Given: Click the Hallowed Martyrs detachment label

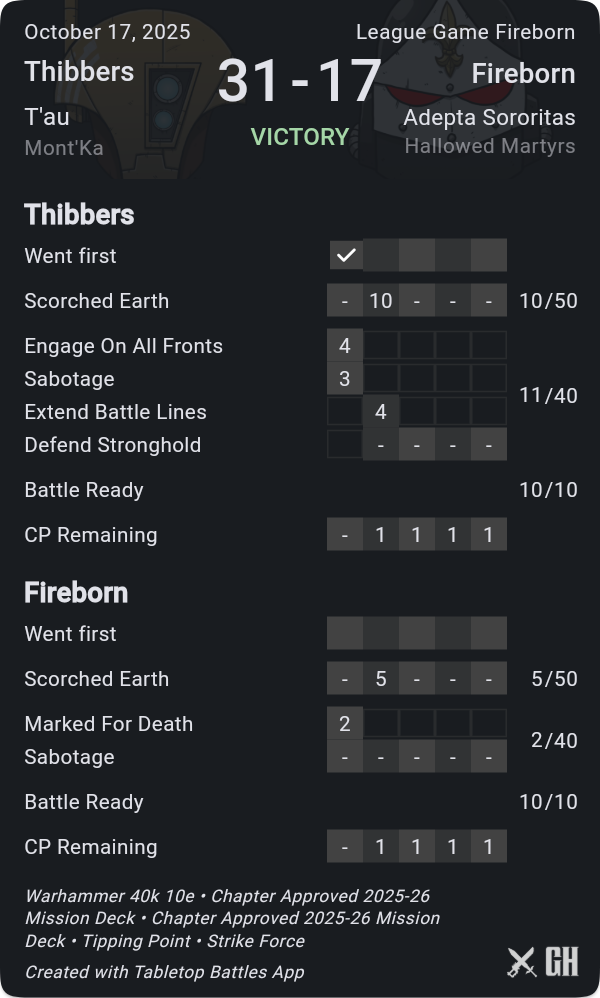Looking at the screenshot, I should [x=489, y=146].
